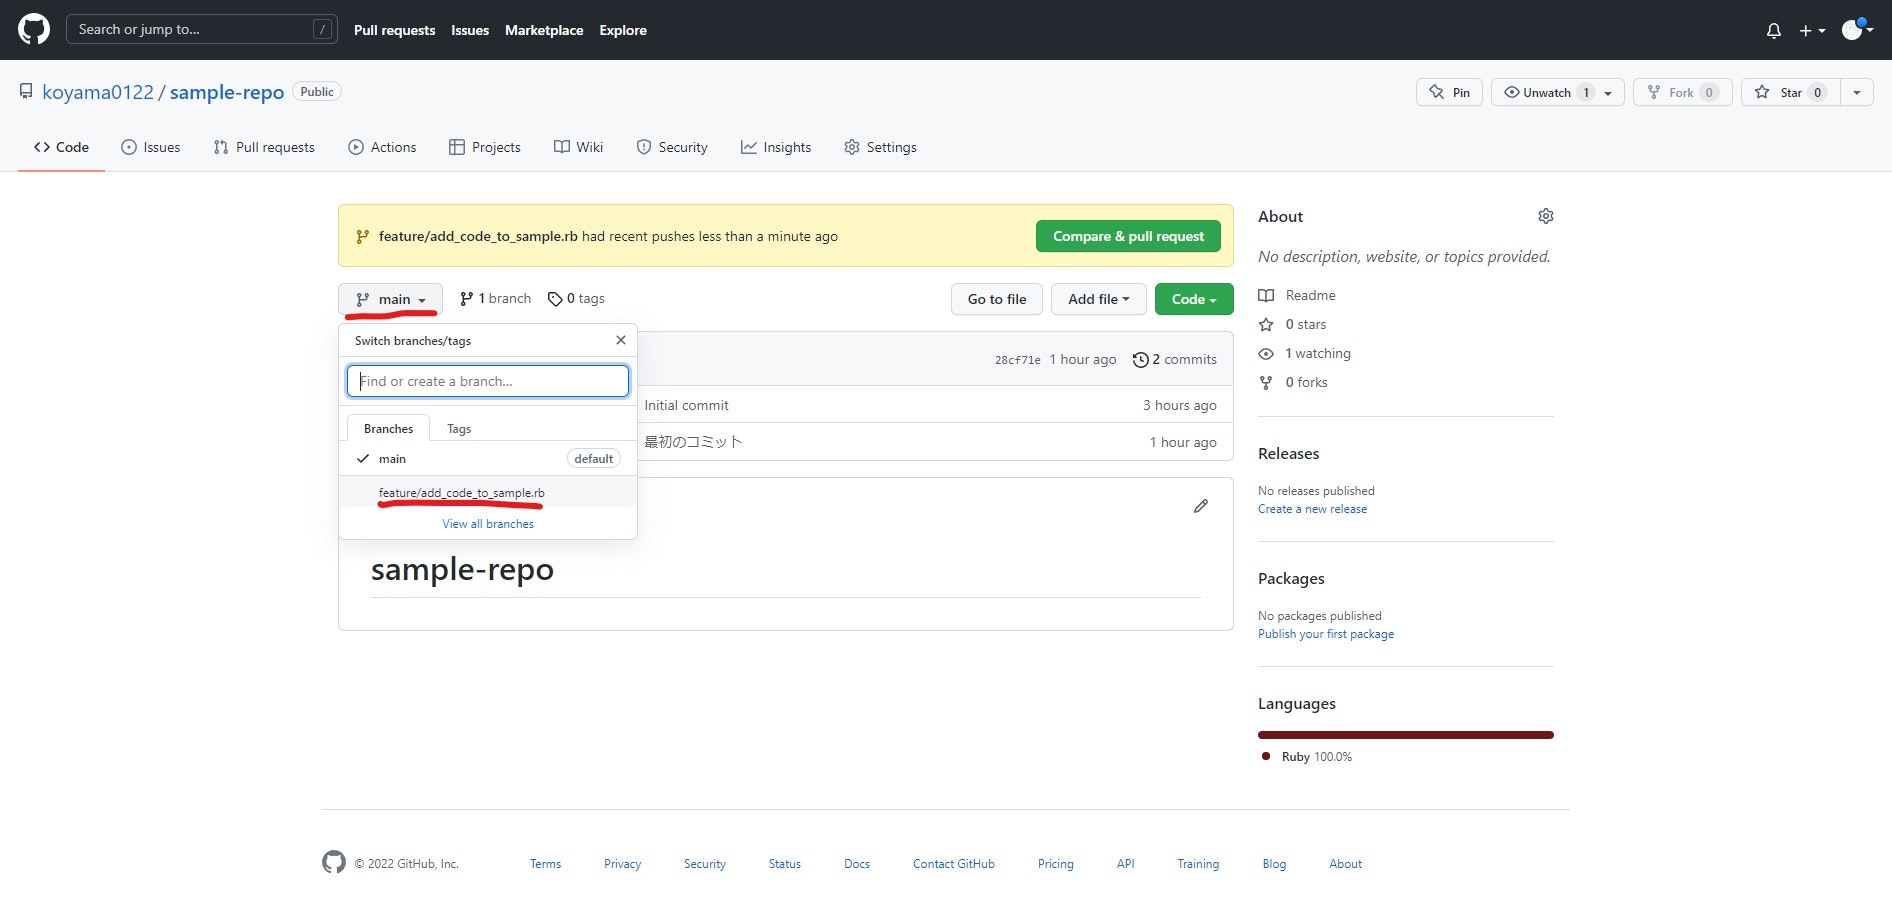Open the repository Settings tab
Image resolution: width=1892 pixels, height=908 pixels.
coord(880,147)
